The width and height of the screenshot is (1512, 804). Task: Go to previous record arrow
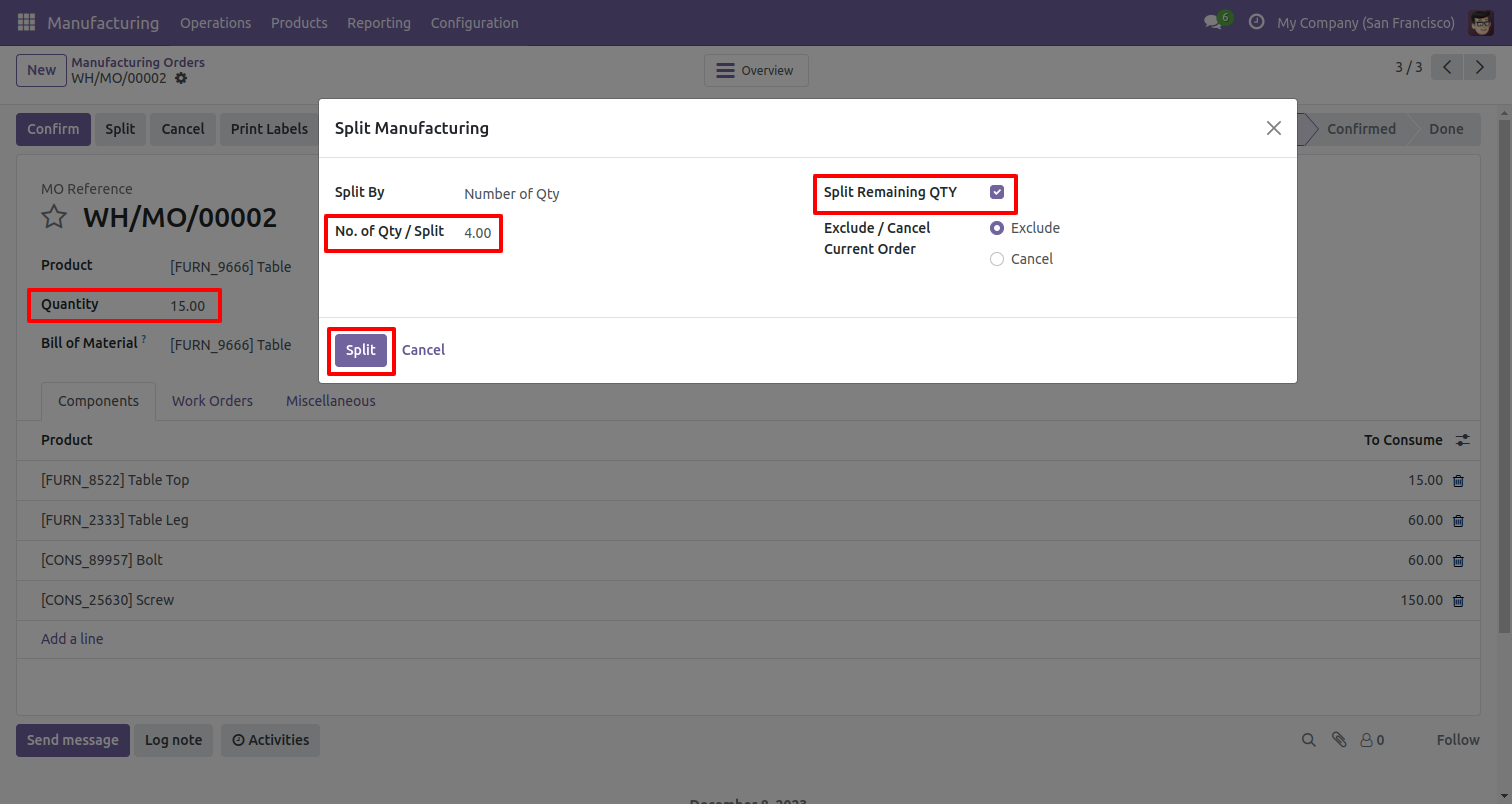point(1447,67)
